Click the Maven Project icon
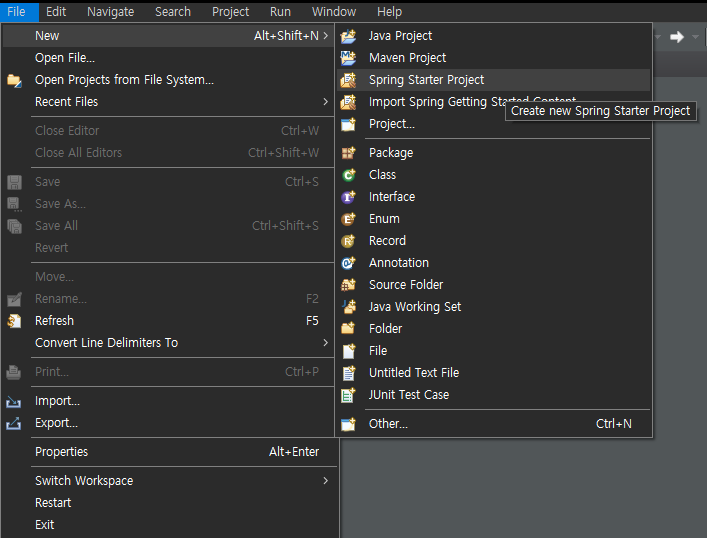Screen dimensions: 707x538 (x=348, y=58)
